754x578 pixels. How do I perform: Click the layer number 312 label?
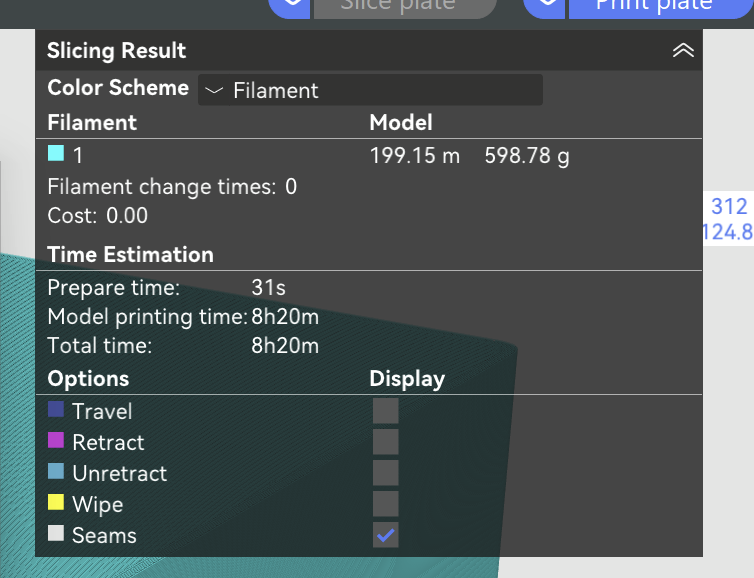click(x=729, y=206)
